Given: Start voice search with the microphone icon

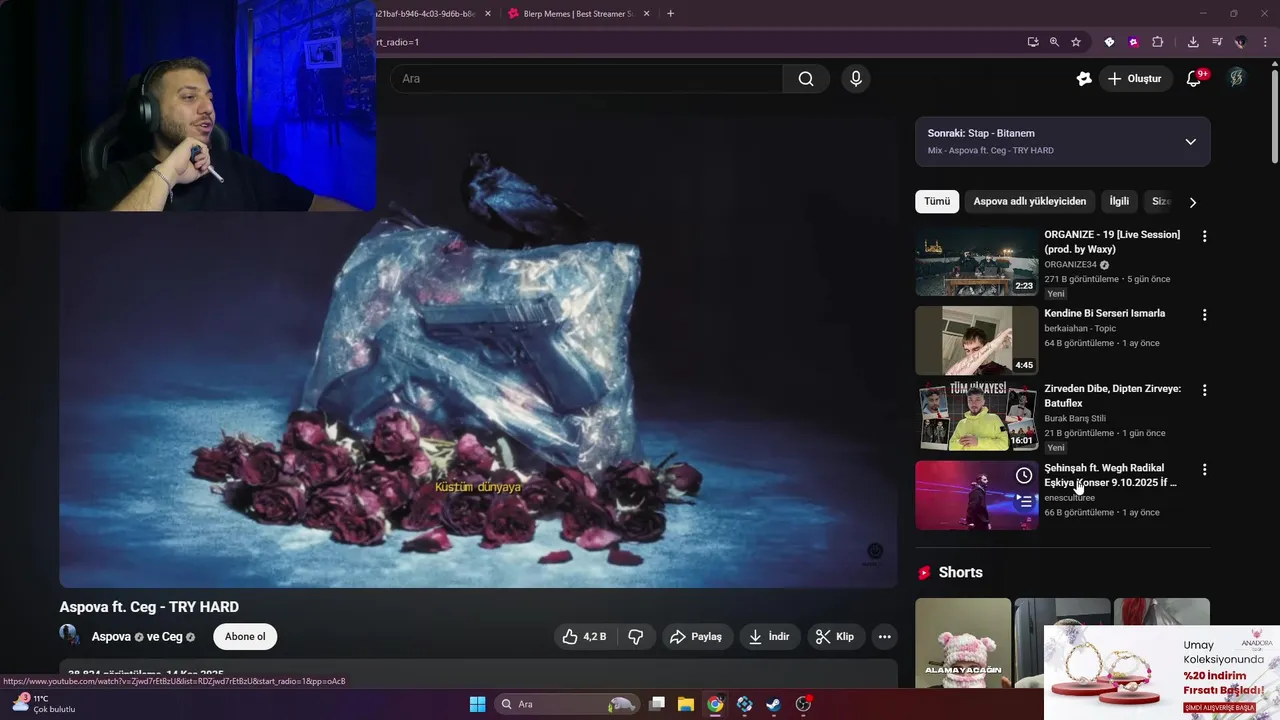Looking at the screenshot, I should 855,79.
